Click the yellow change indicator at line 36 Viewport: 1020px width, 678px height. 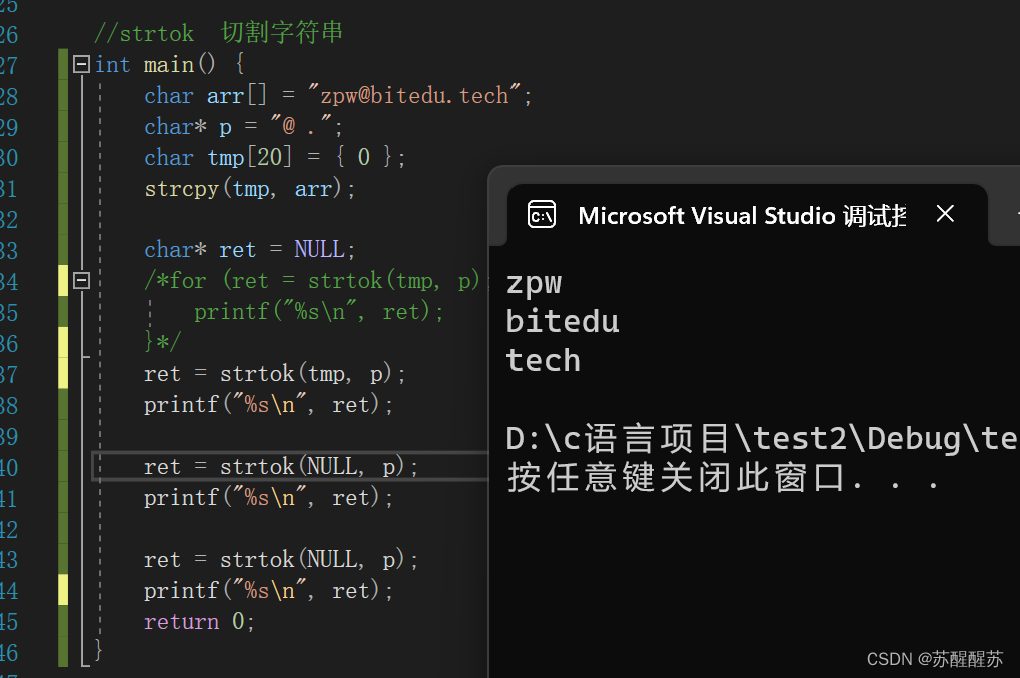click(x=63, y=342)
